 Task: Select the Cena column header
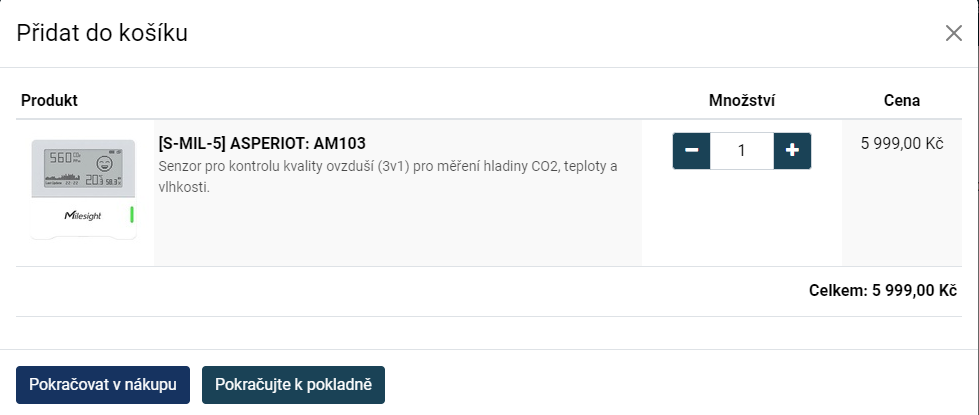coord(902,100)
